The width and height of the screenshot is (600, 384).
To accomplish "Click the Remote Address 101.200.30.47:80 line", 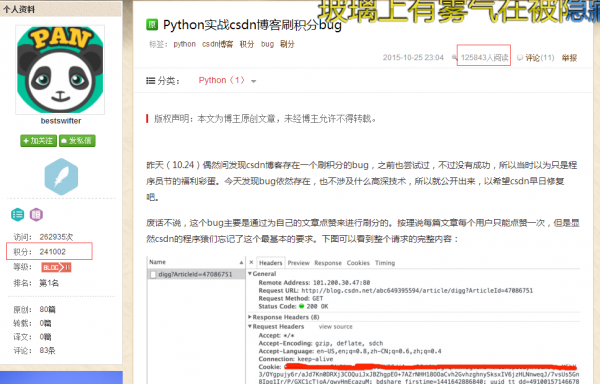I will click(x=314, y=283).
